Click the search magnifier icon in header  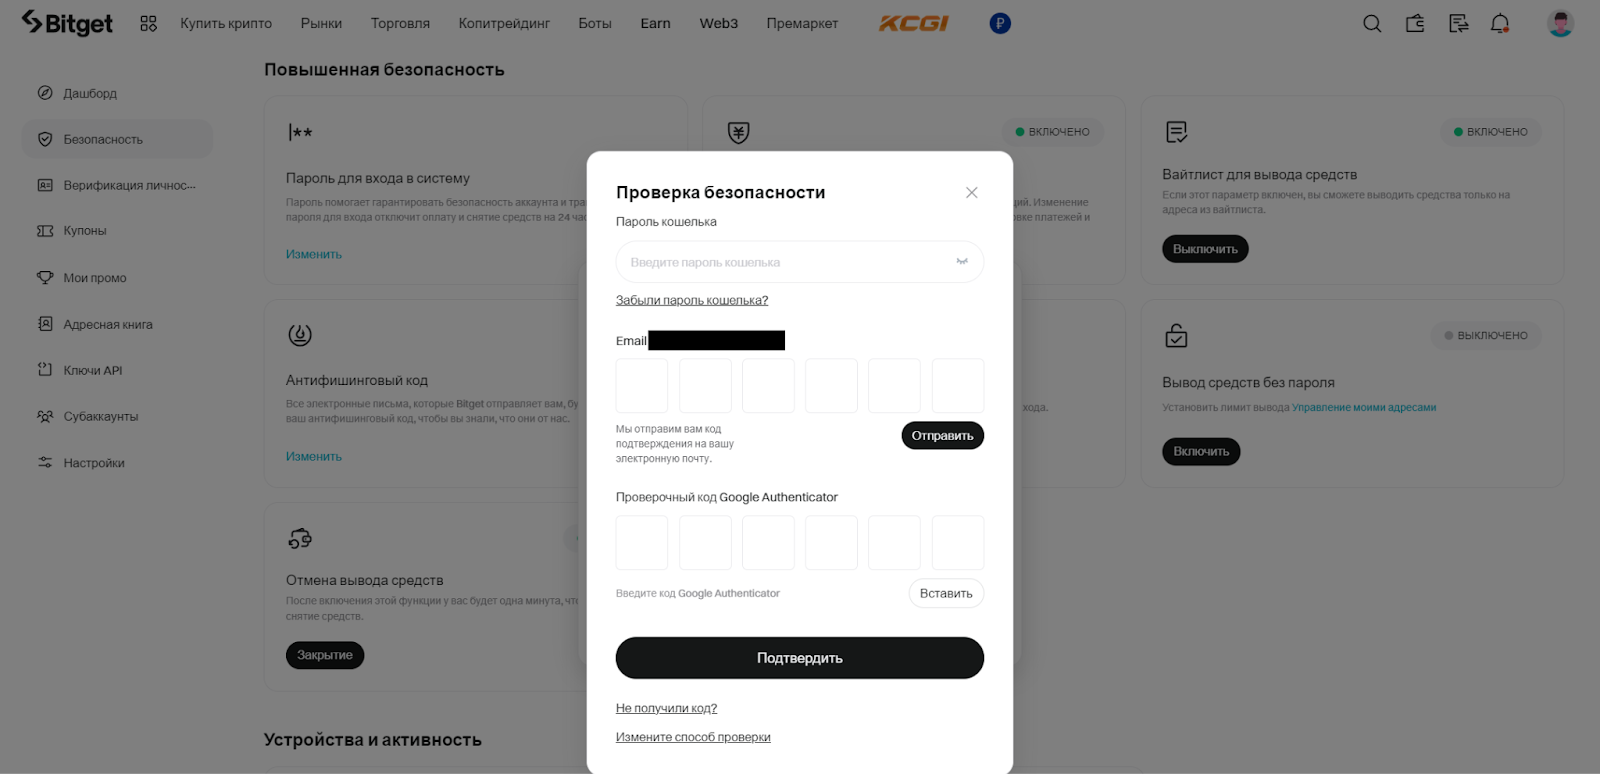tap(1372, 24)
